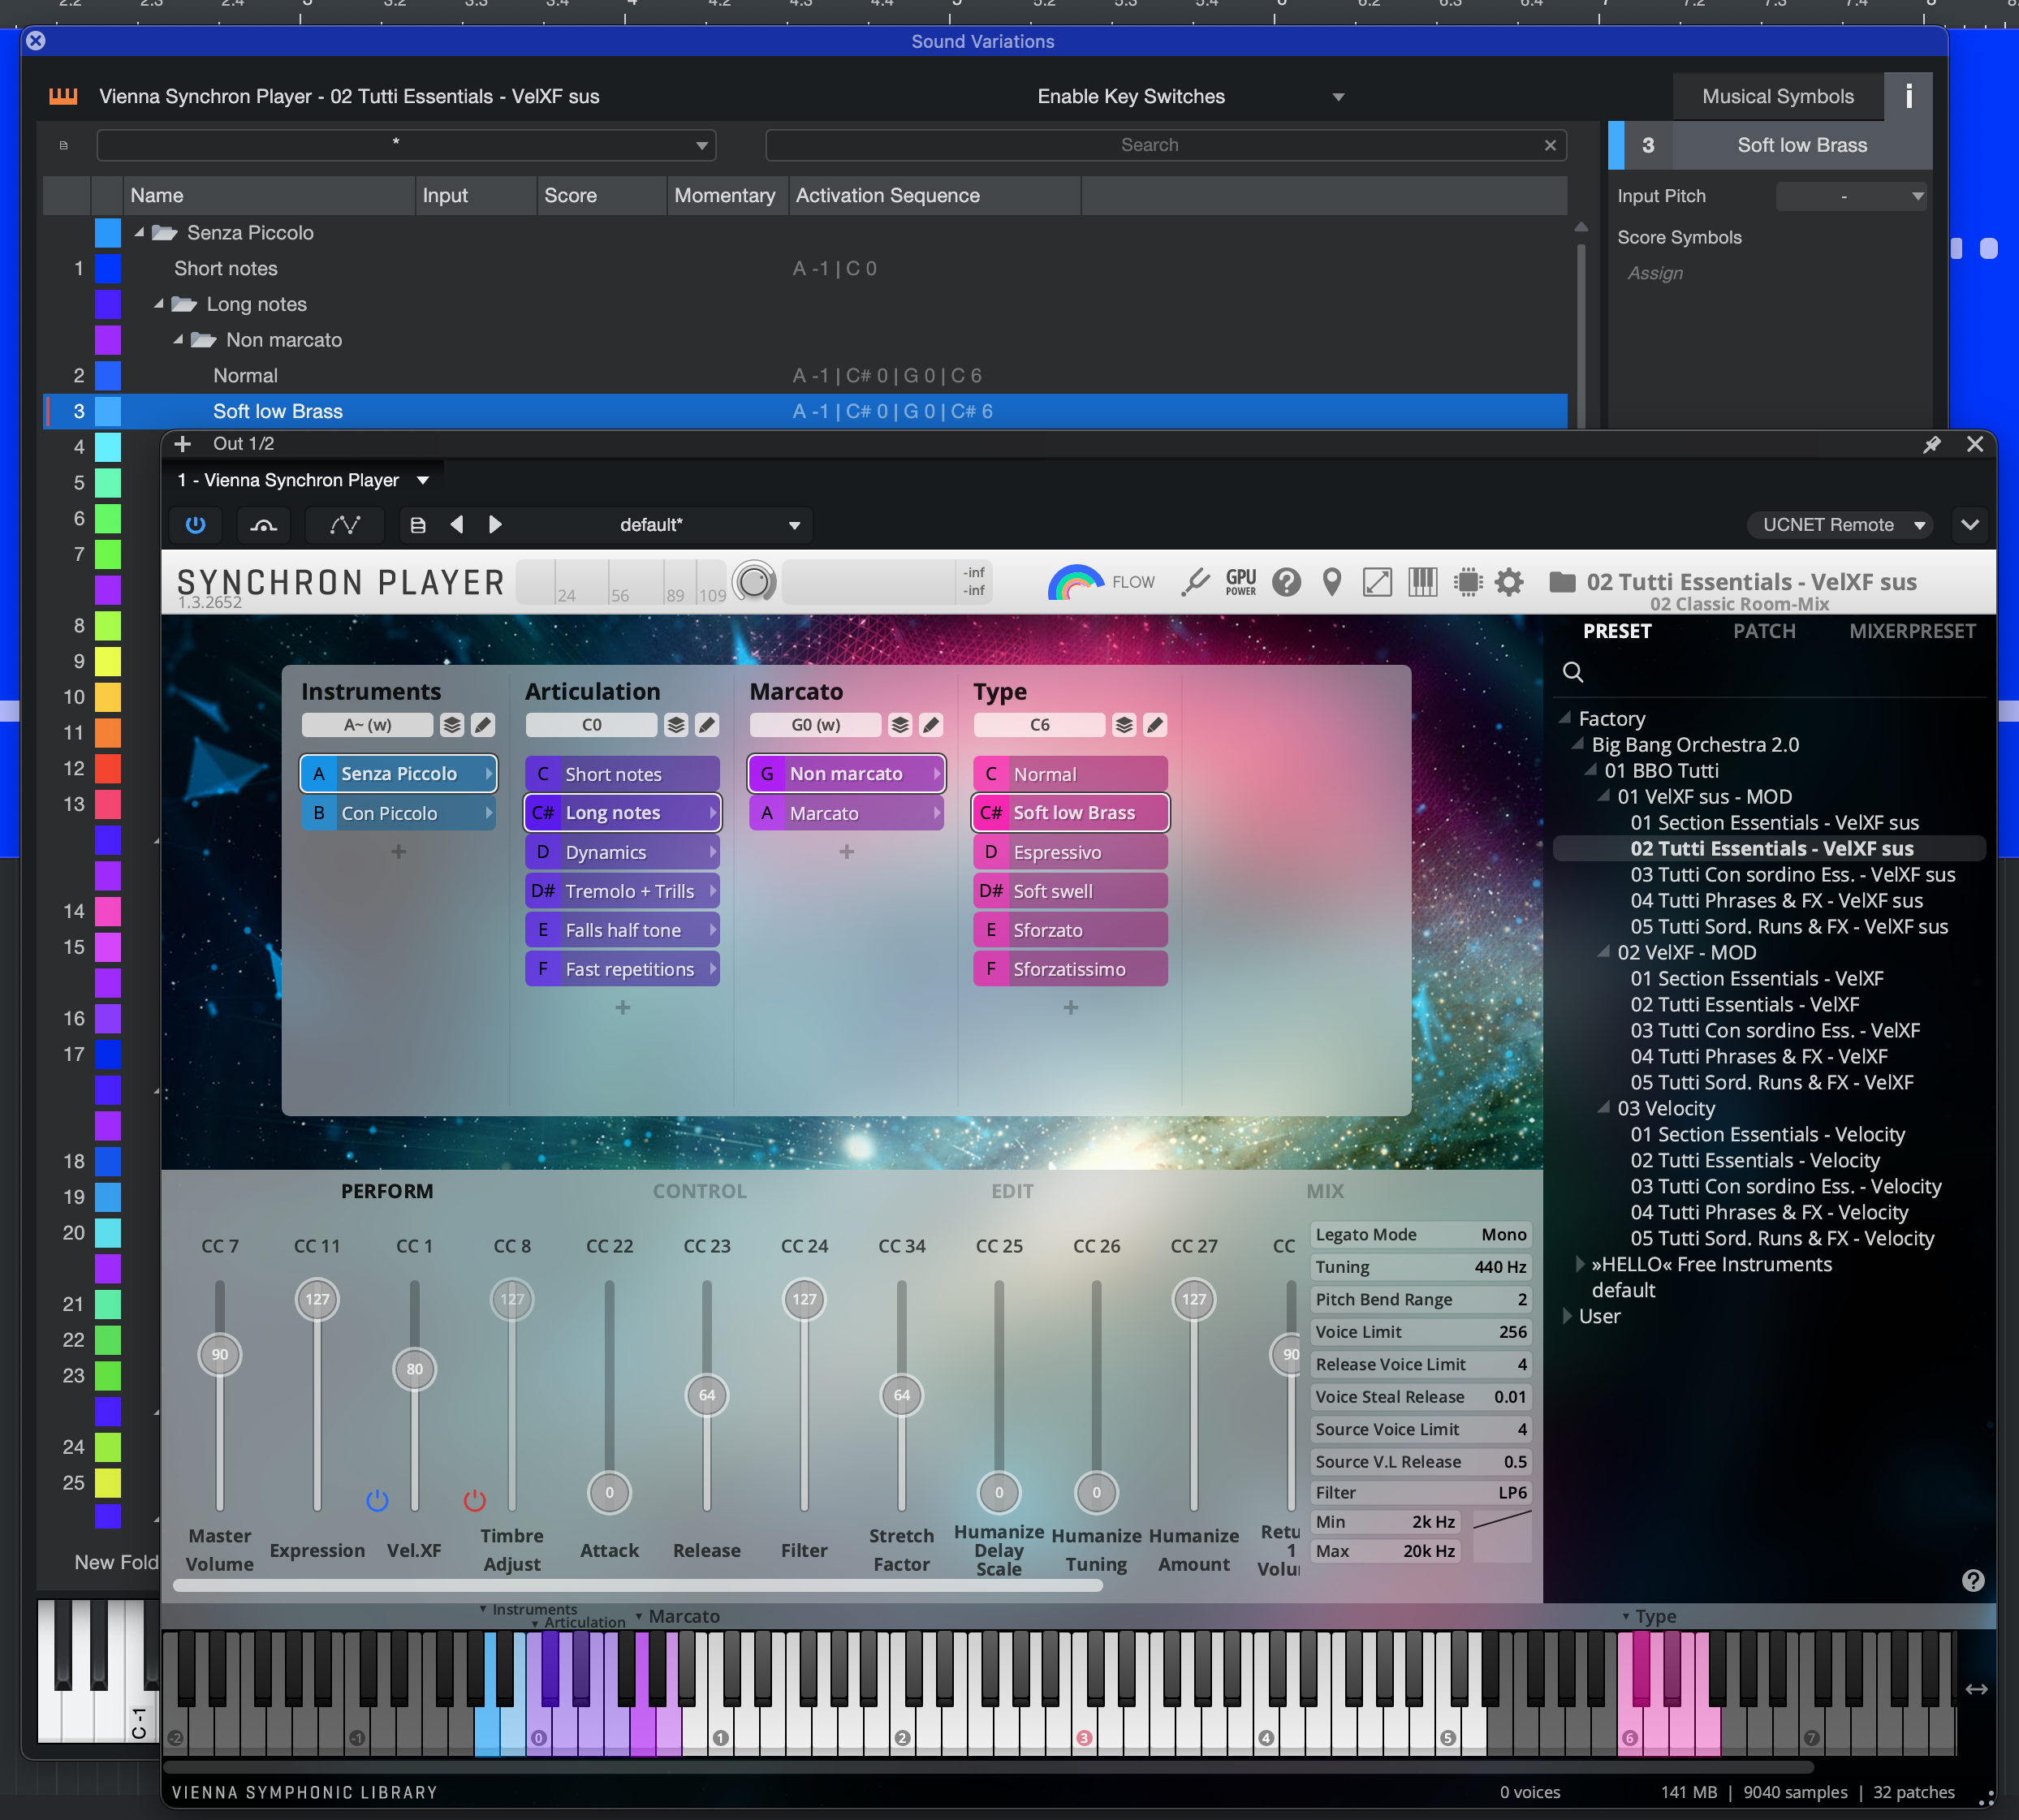Click the Release slider knob
This screenshot has width=2019, height=1820.
(x=707, y=1395)
